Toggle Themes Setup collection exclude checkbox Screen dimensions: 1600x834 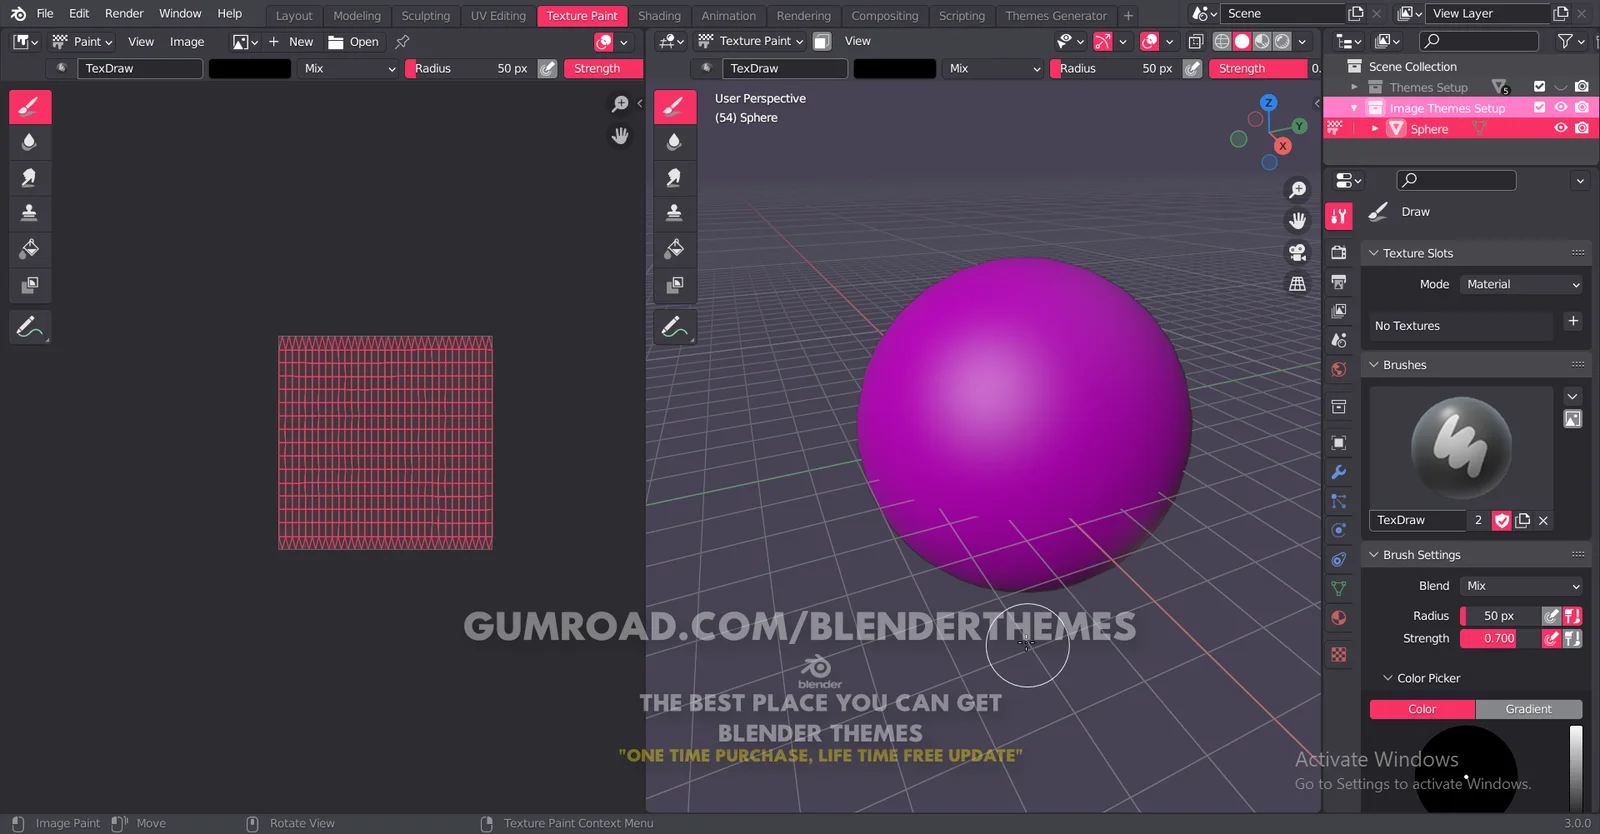pos(1539,87)
